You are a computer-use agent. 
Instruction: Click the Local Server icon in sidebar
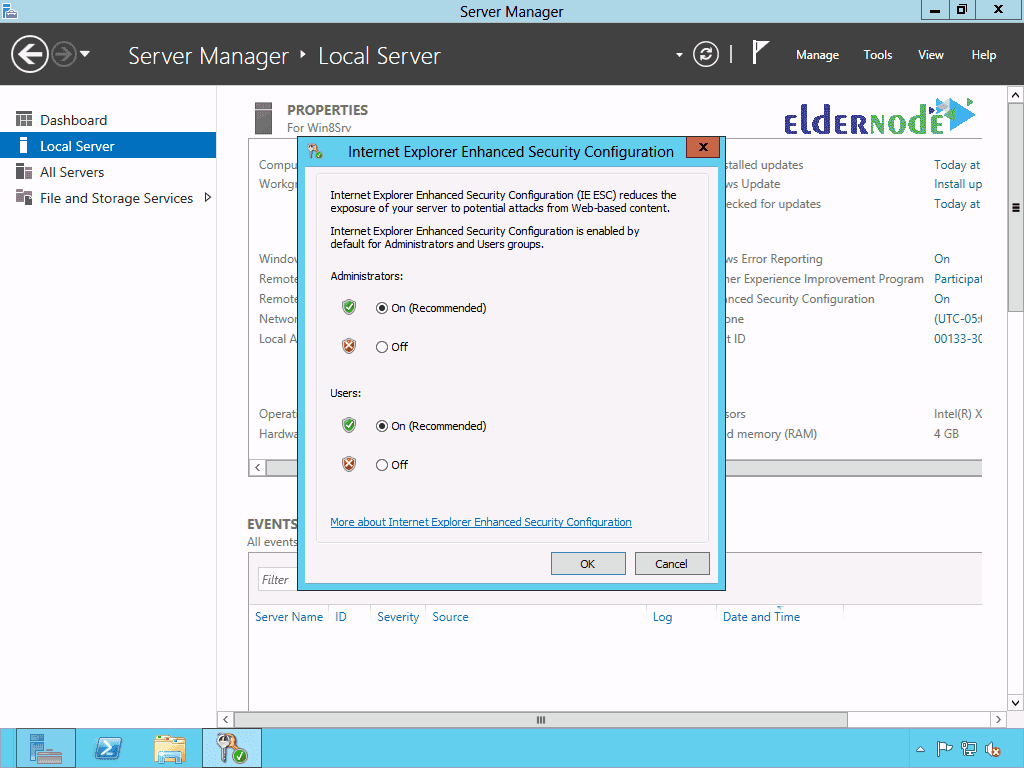click(x=24, y=145)
